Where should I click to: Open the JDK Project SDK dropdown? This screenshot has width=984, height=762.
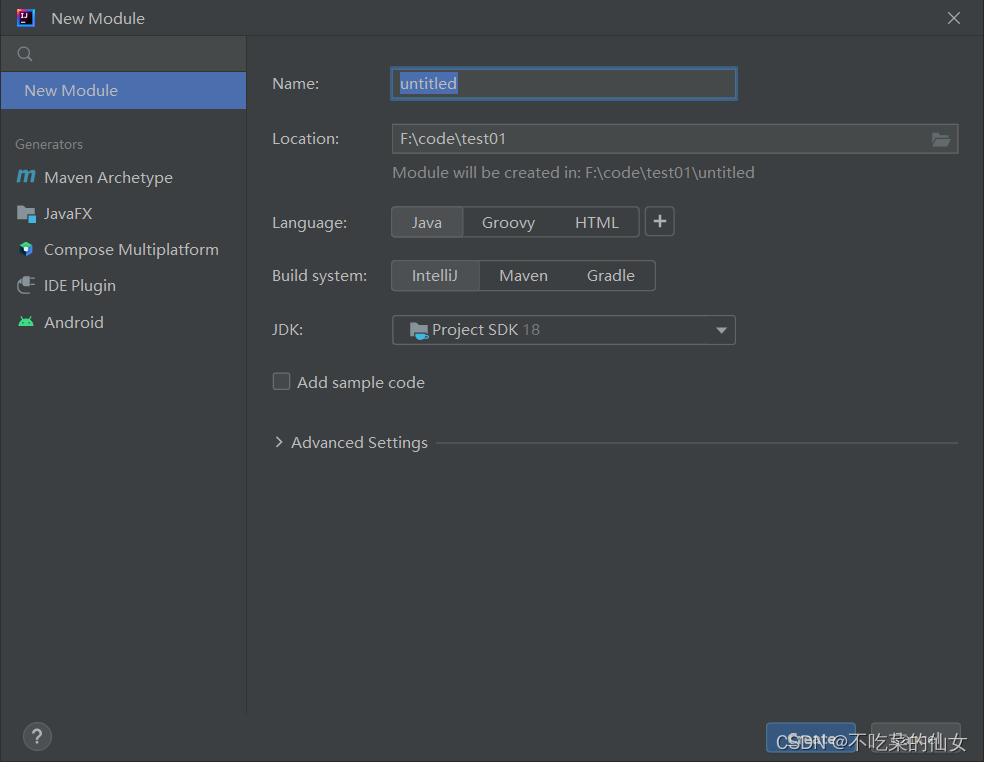(x=564, y=330)
